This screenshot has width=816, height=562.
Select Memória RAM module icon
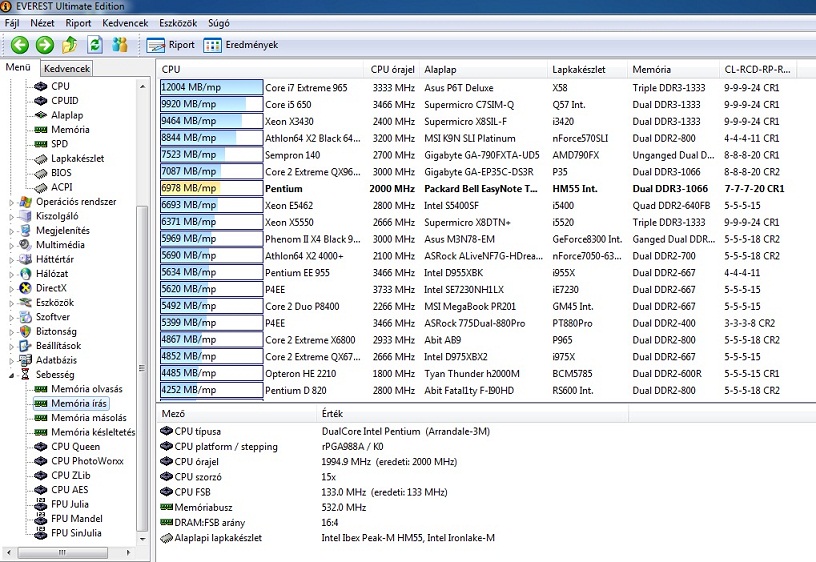(41, 130)
